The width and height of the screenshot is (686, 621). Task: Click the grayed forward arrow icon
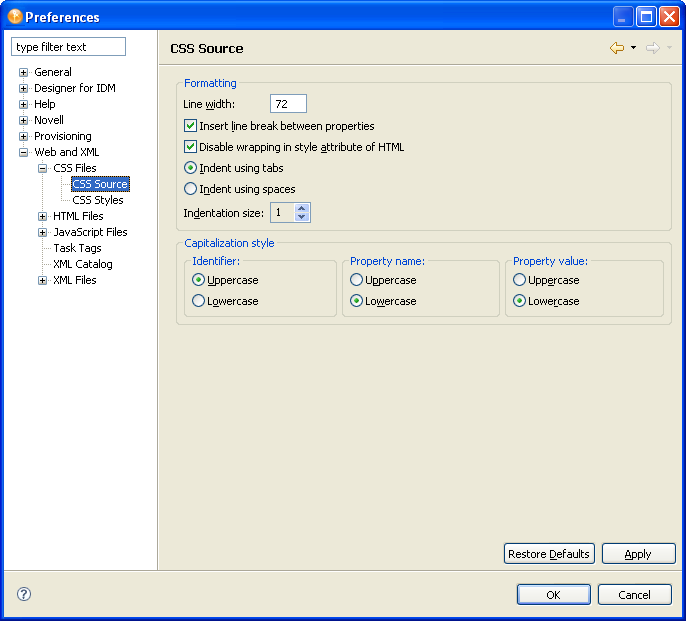(x=653, y=48)
